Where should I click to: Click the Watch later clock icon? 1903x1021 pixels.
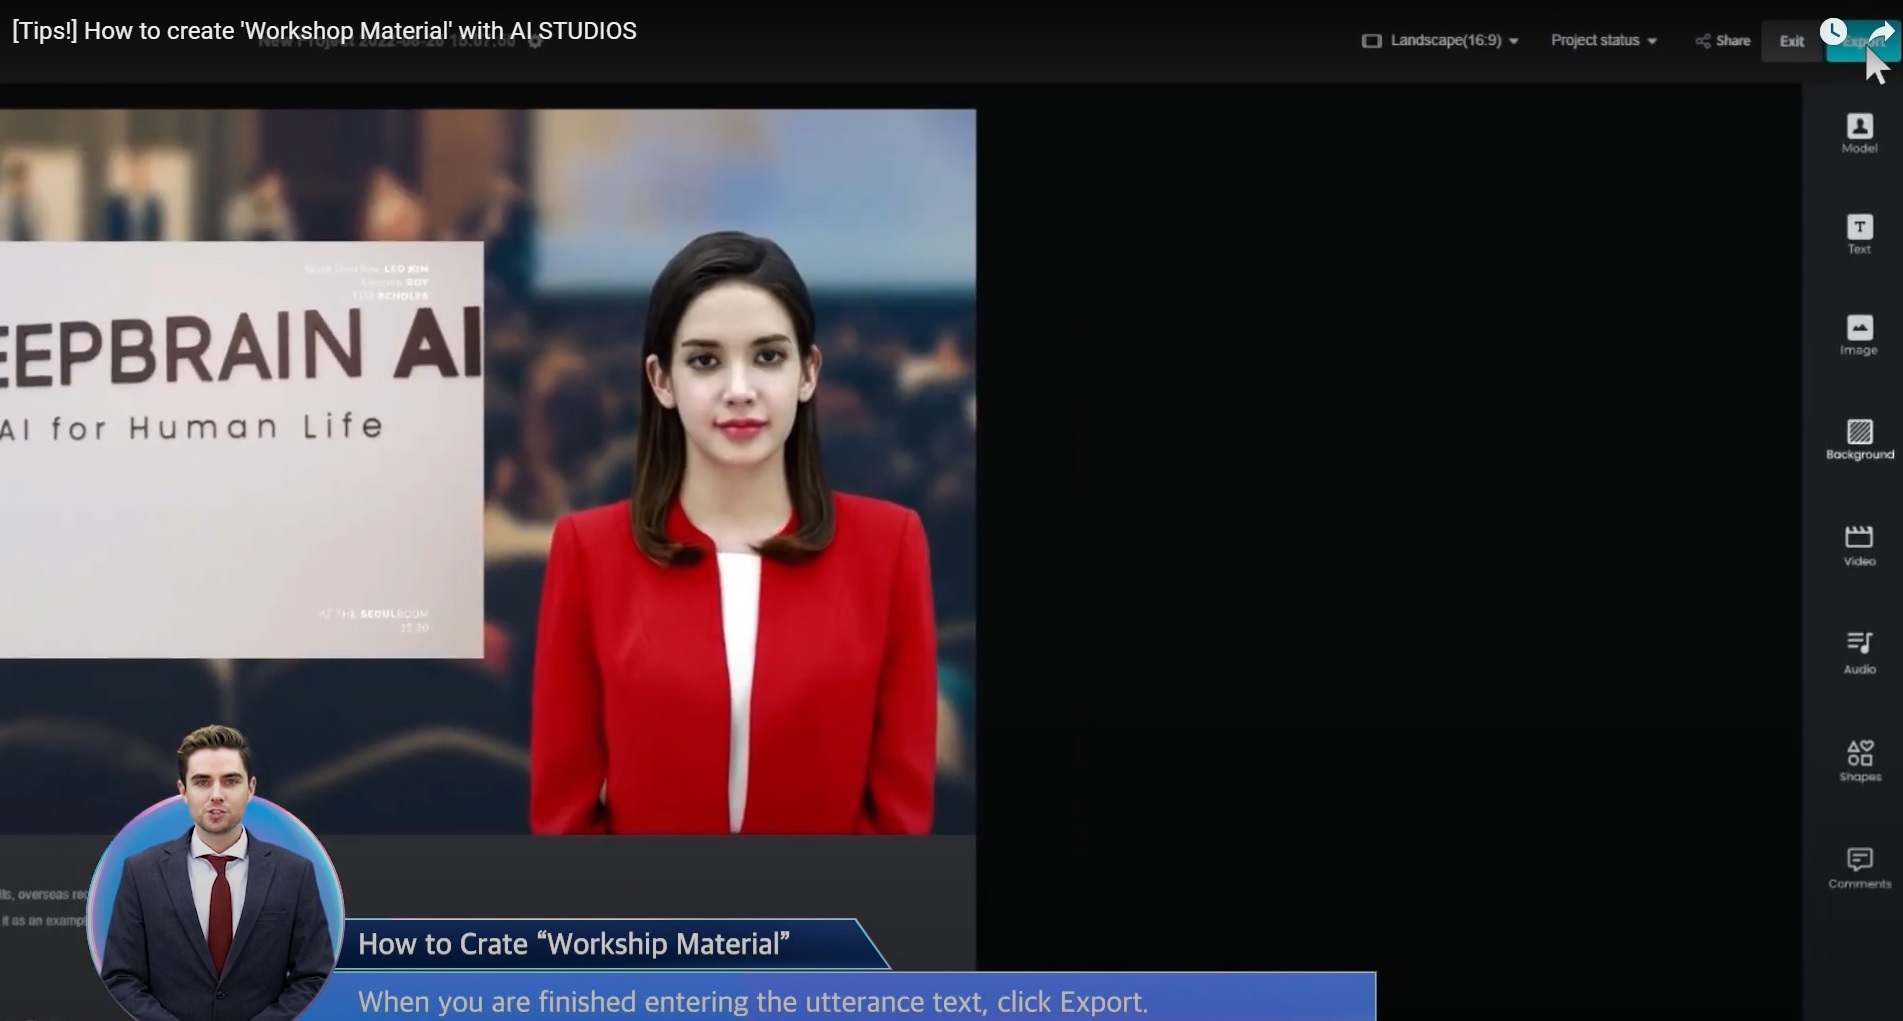(x=1833, y=31)
